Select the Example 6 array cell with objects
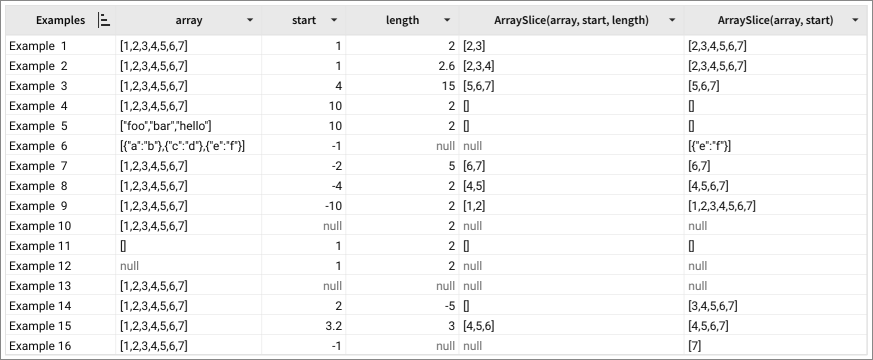This screenshot has width=873, height=360. 189,146
